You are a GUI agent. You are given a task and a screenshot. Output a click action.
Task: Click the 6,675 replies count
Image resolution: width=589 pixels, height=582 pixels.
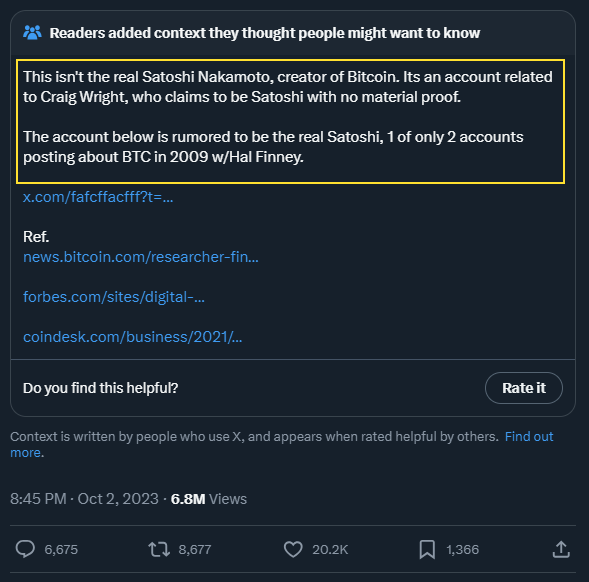tap(61, 549)
